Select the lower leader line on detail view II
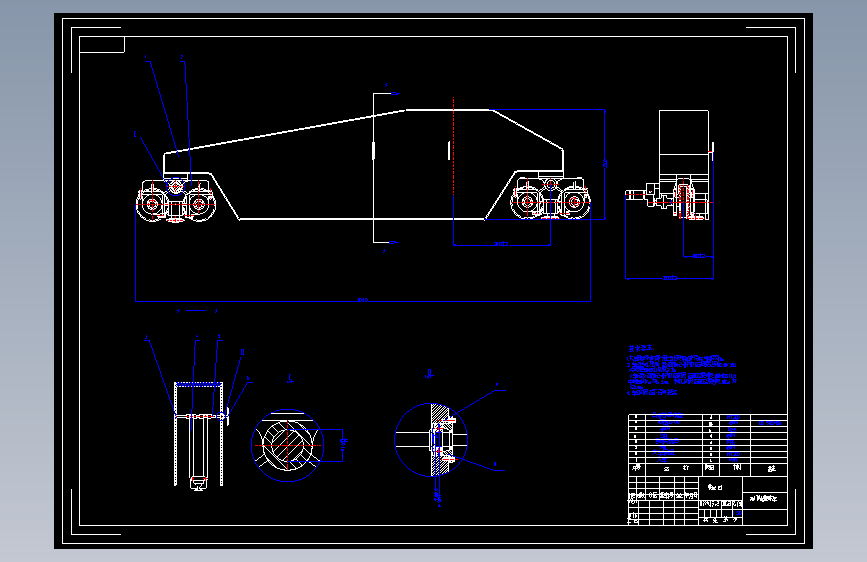This screenshot has height=562, width=867. [479, 464]
